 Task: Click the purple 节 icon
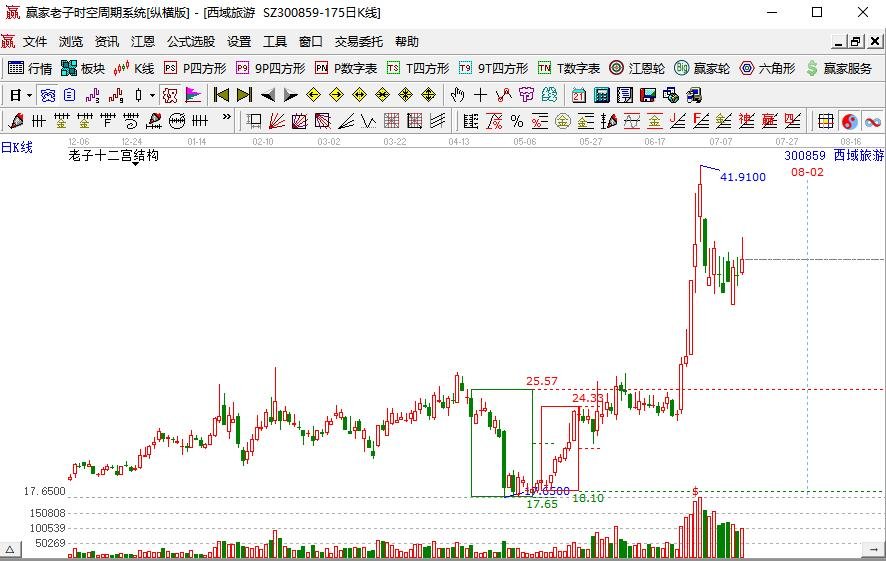(526, 95)
